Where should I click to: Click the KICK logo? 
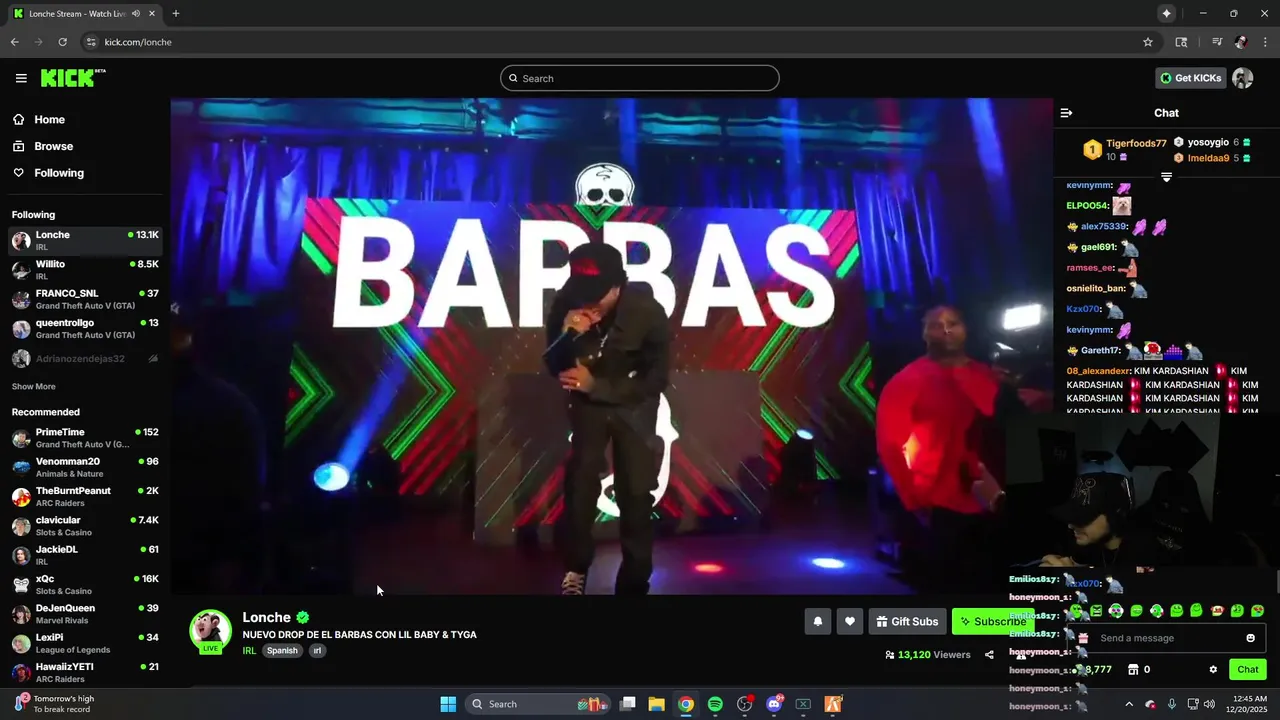click(x=73, y=78)
